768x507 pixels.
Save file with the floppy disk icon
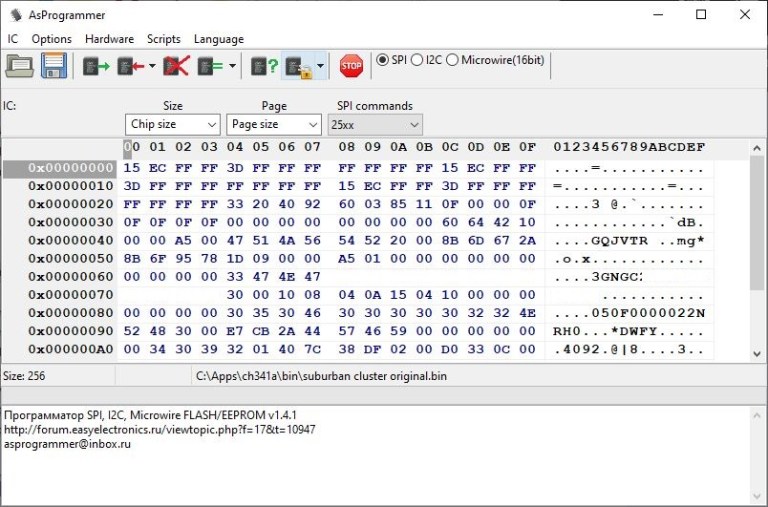click(x=54, y=66)
